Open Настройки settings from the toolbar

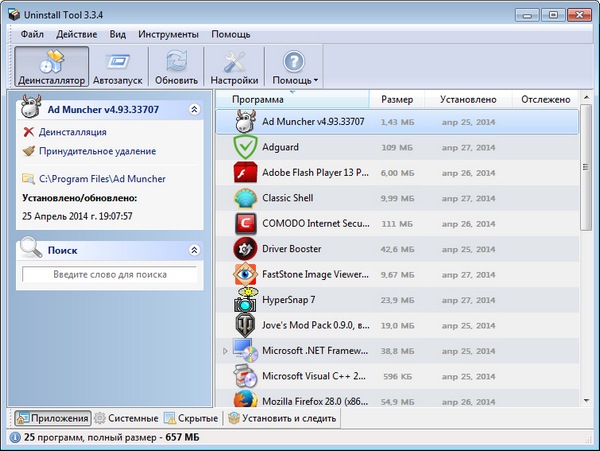235,66
